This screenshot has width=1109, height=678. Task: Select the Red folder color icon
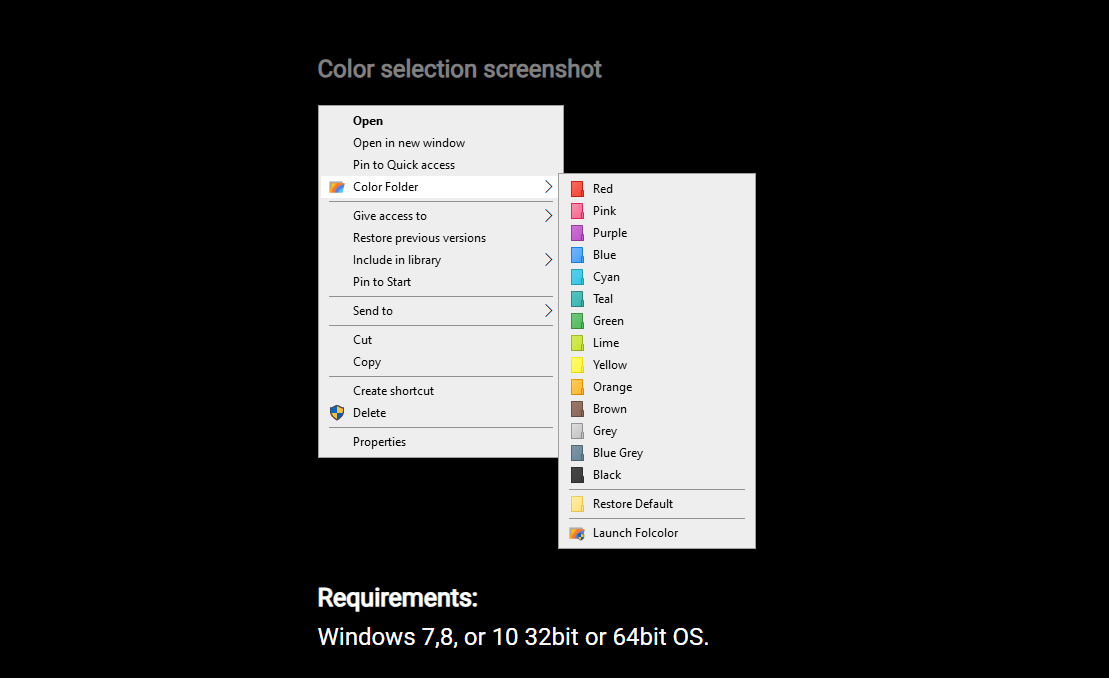point(577,188)
